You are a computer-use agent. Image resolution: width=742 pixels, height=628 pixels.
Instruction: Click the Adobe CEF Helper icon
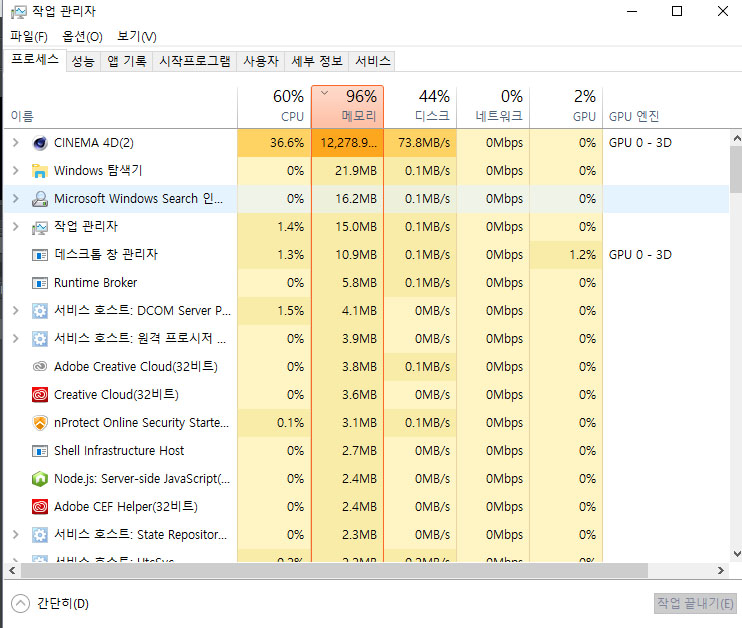coord(40,507)
